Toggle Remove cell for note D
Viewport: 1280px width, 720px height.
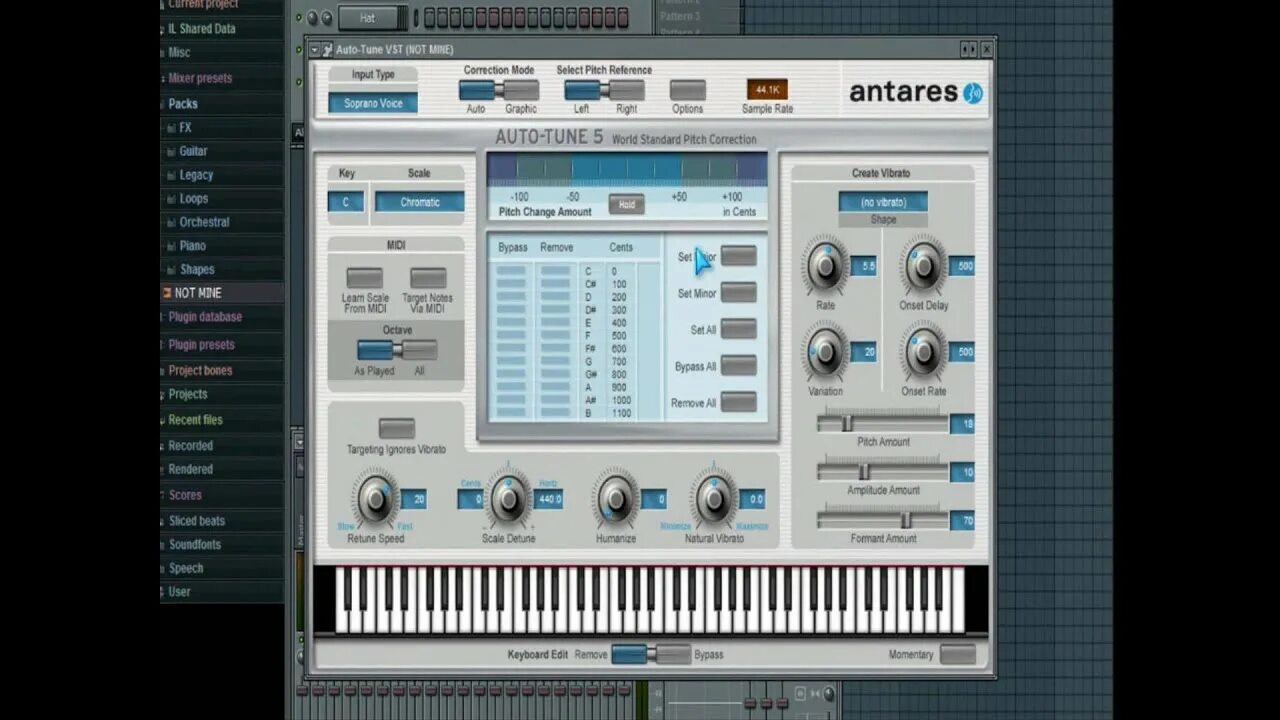pos(555,297)
